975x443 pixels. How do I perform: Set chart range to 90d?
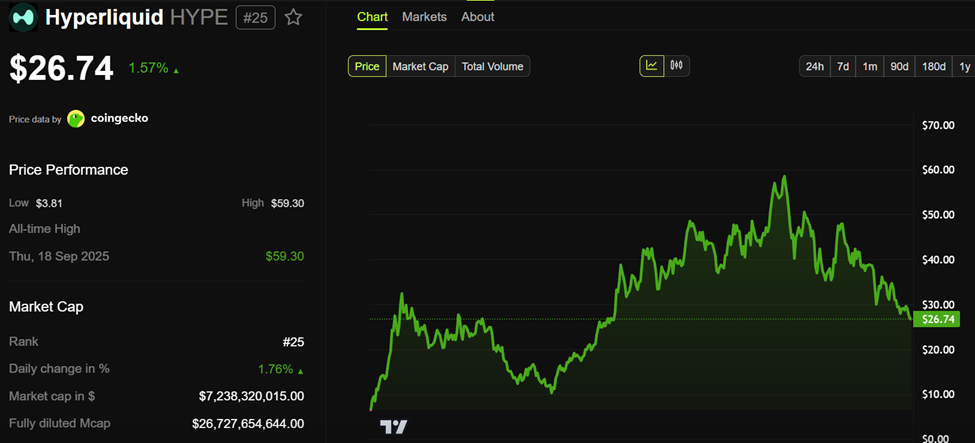900,67
